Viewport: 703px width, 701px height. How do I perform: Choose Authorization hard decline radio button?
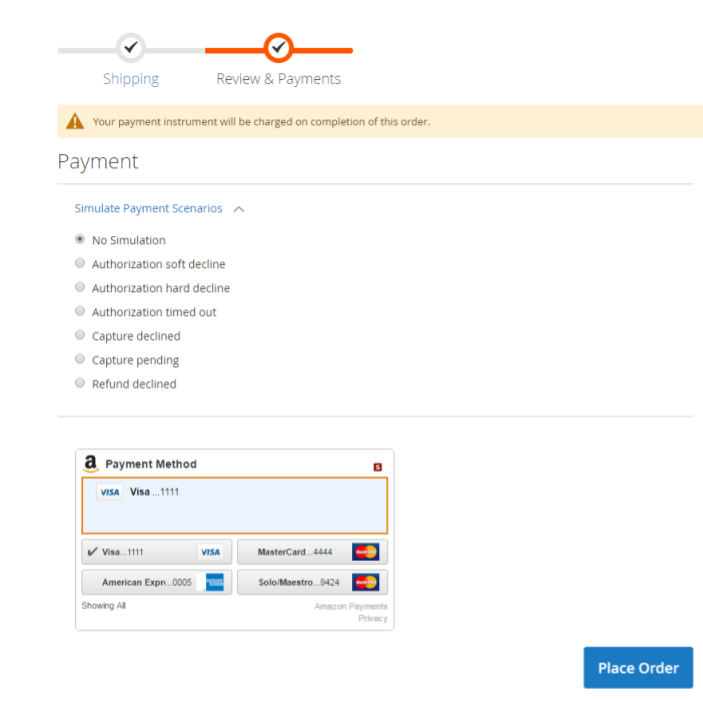click(x=80, y=286)
